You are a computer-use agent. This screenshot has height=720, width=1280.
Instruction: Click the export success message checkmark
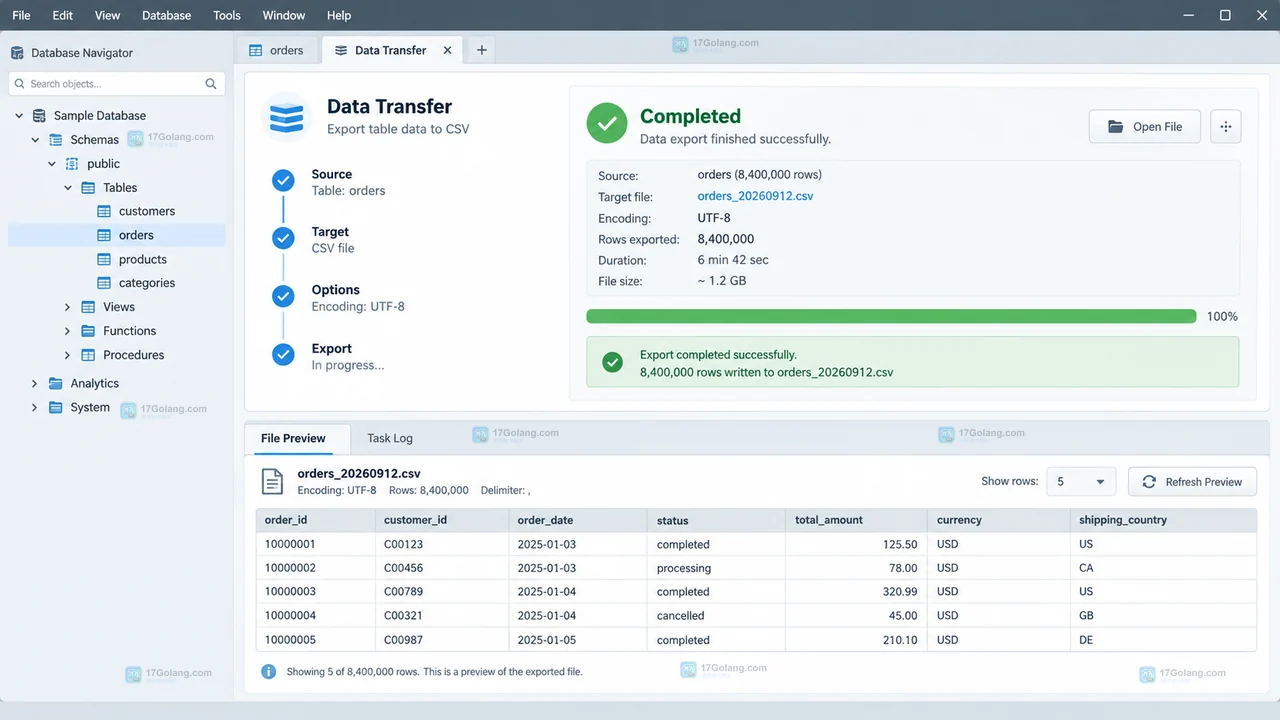(612, 362)
